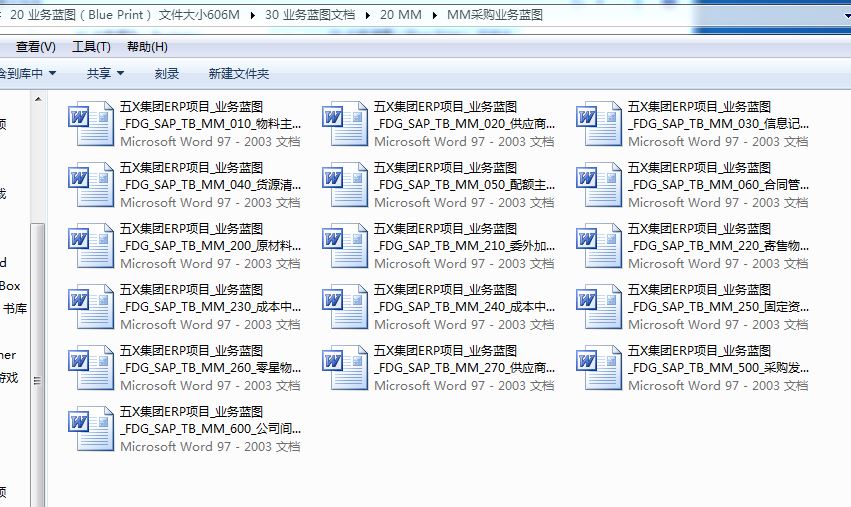Expand arrow before MM采购业务蓝图 breadcrumb
This screenshot has height=507, width=851.
[x=434, y=15]
